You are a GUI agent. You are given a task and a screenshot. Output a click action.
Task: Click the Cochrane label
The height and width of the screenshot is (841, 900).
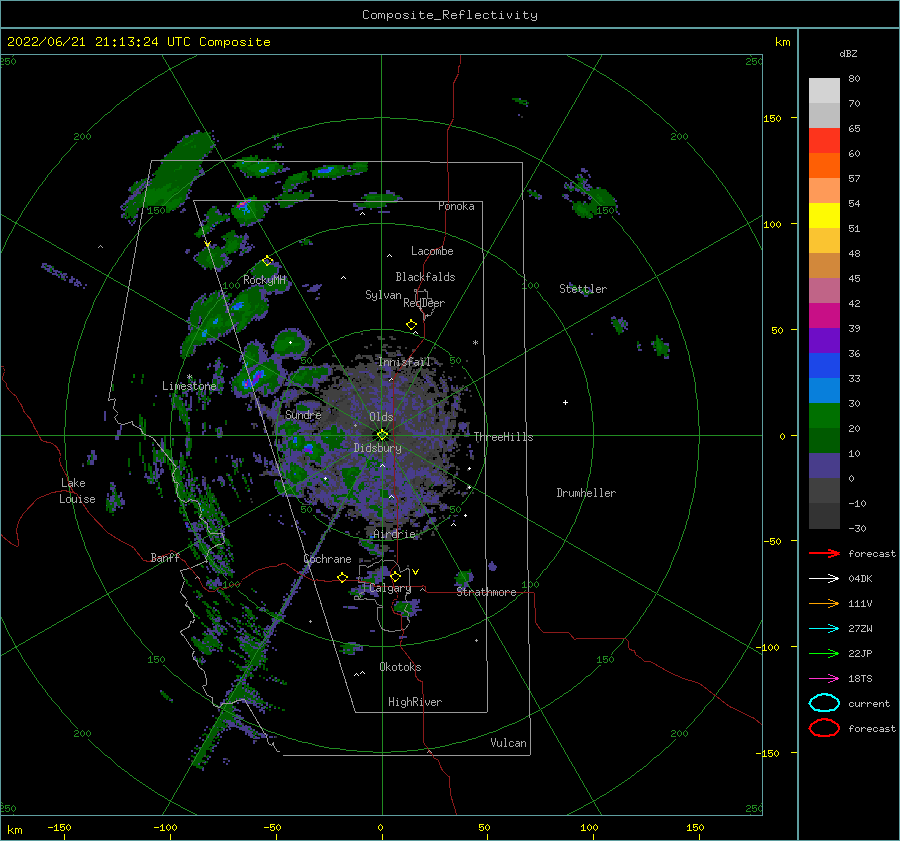coord(327,559)
